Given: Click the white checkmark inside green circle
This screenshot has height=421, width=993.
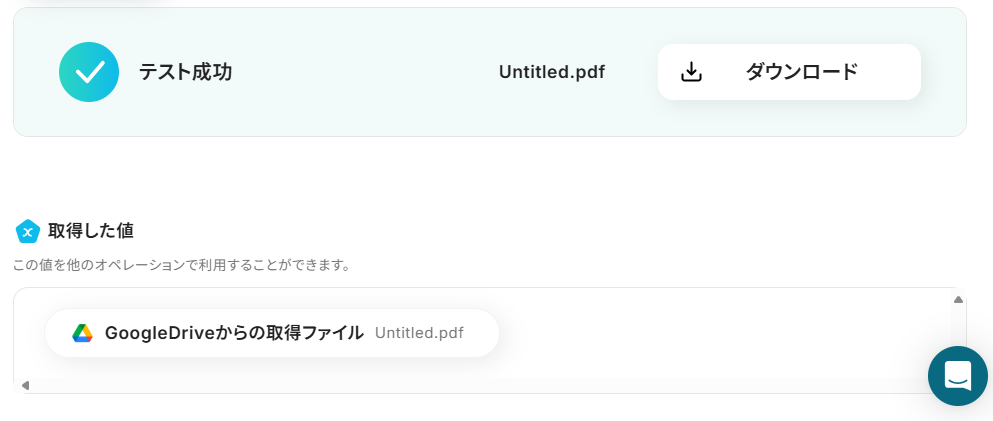Looking at the screenshot, I should tap(89, 72).
